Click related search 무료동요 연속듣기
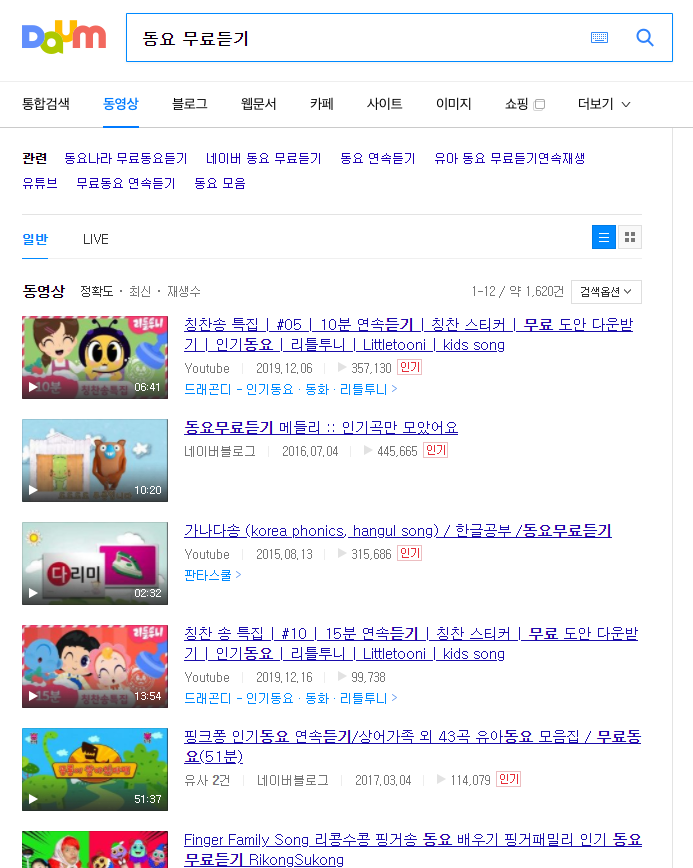 pos(126,183)
